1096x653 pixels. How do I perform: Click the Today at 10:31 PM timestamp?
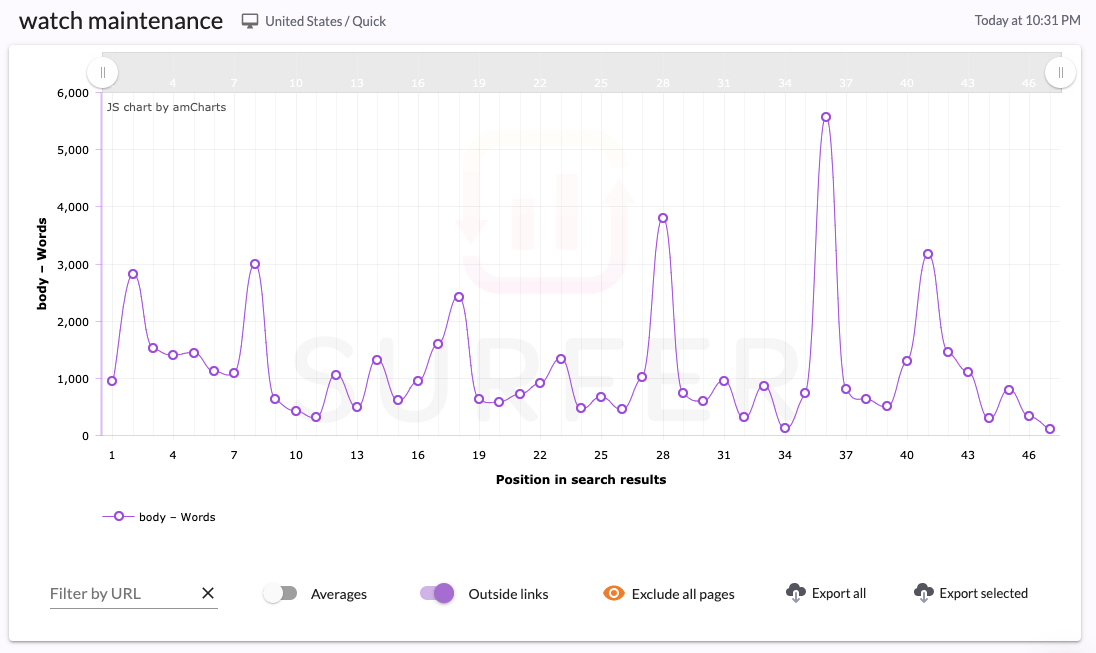click(1028, 20)
